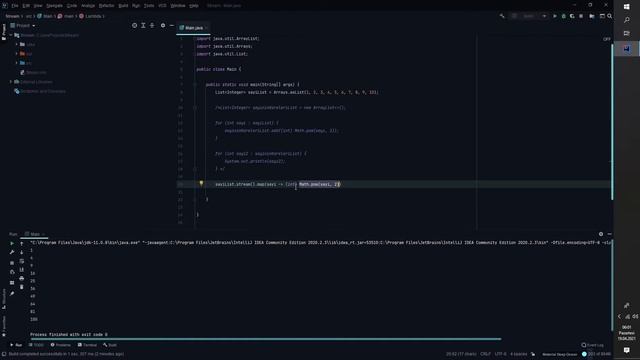This screenshot has width=640, height=360.
Task: Click the Build project hammer icon
Action: [x=502, y=16]
